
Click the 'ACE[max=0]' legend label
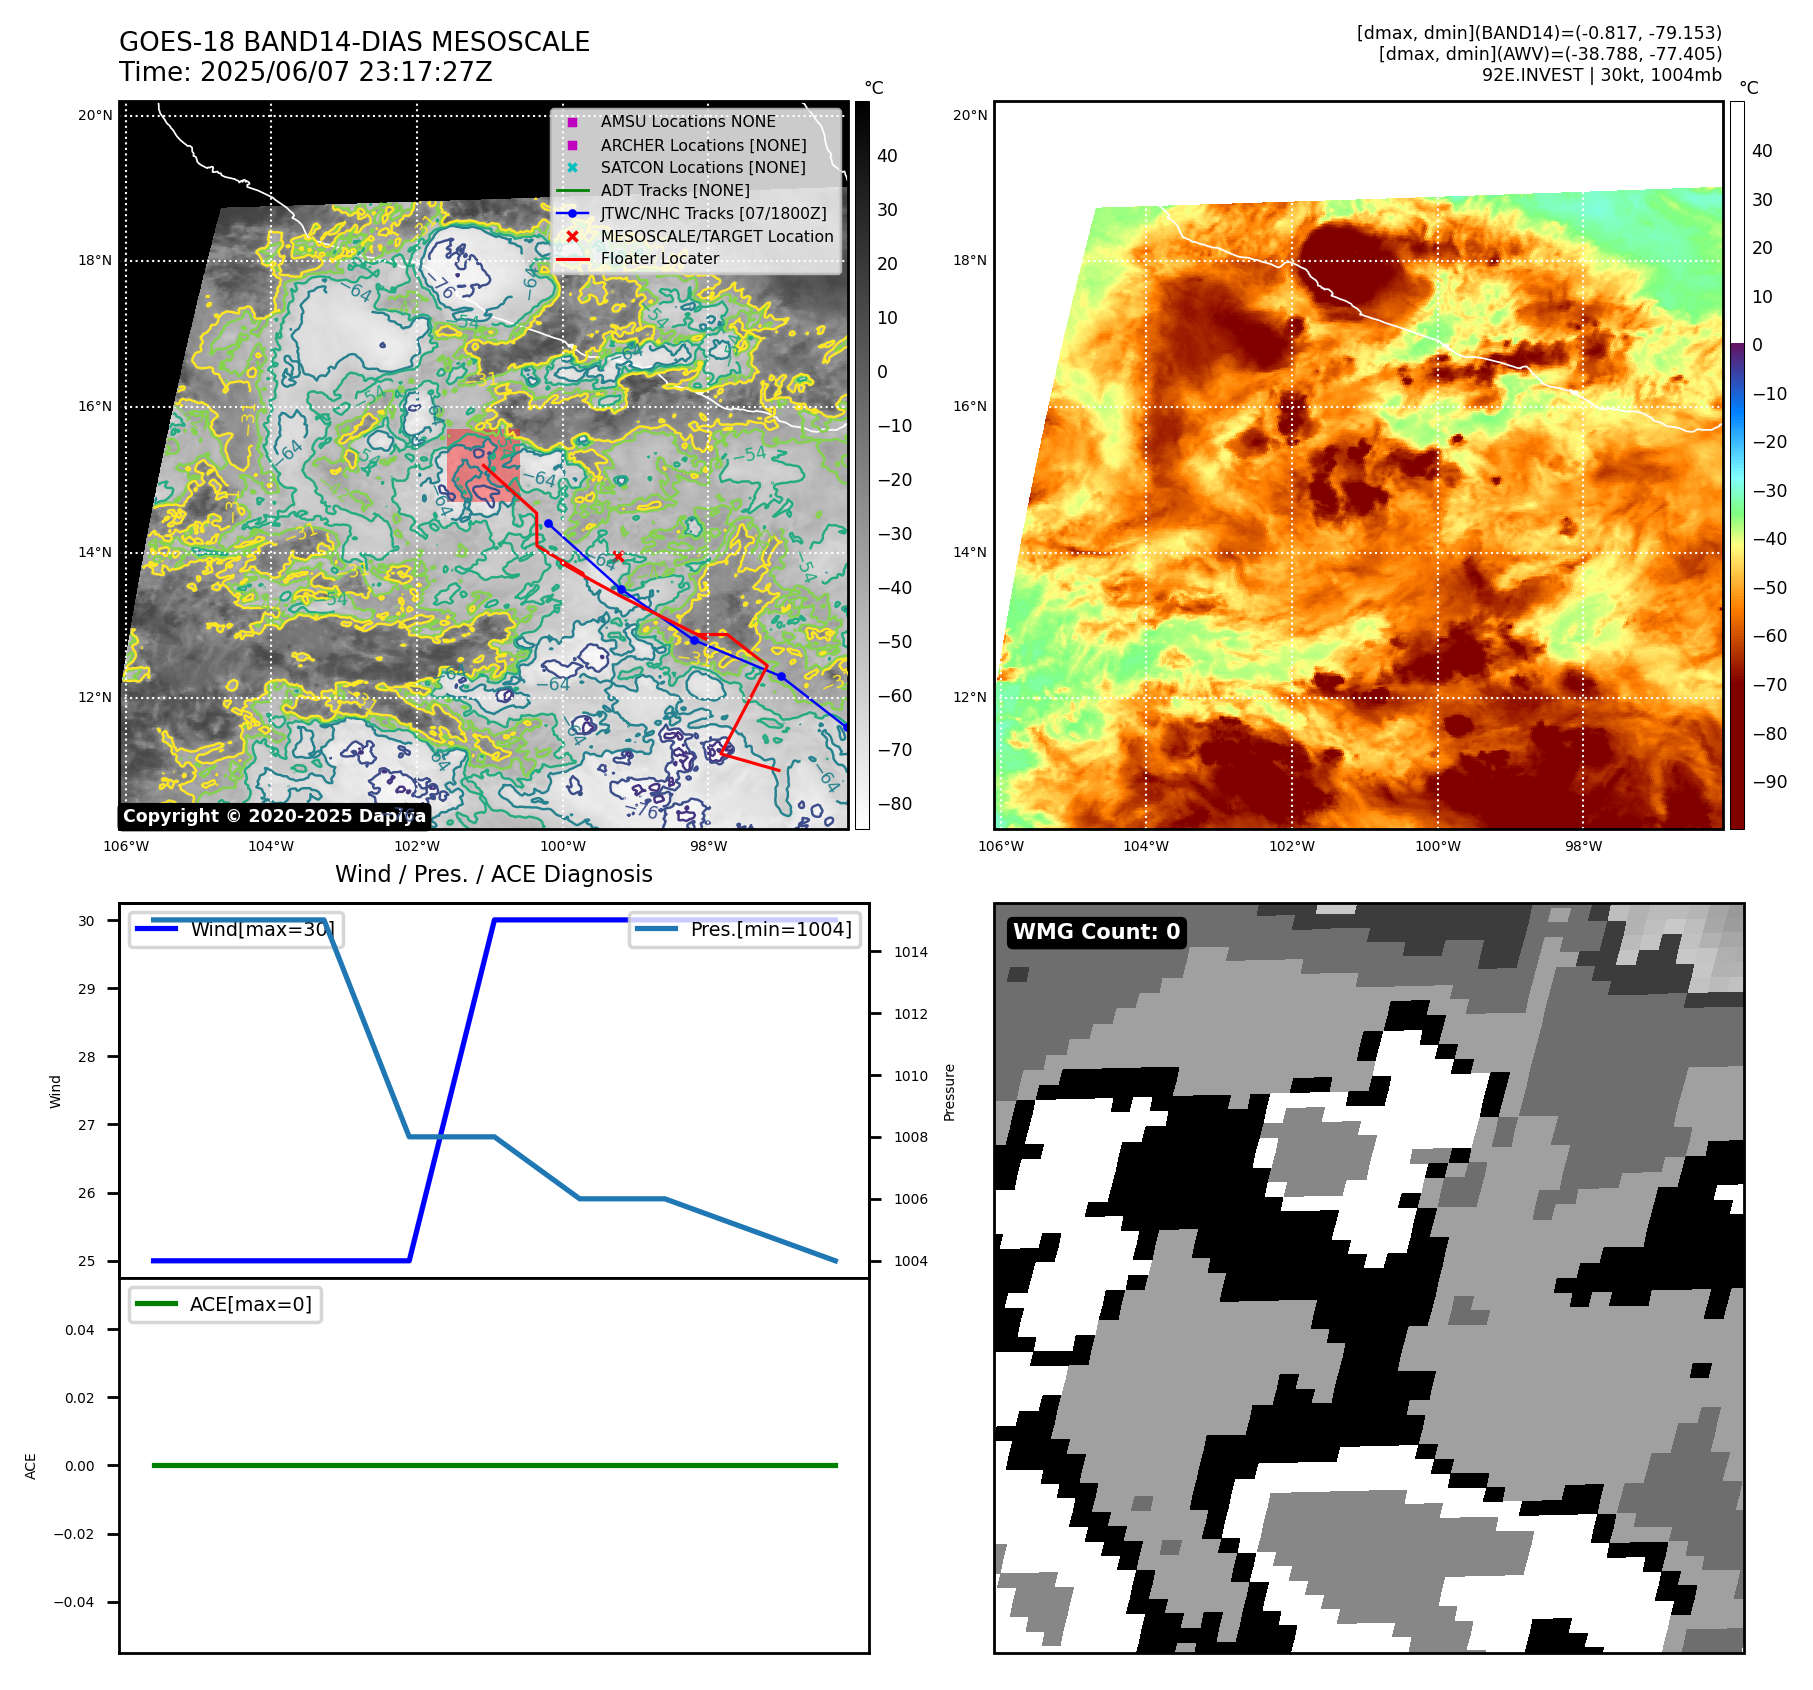[251, 1304]
